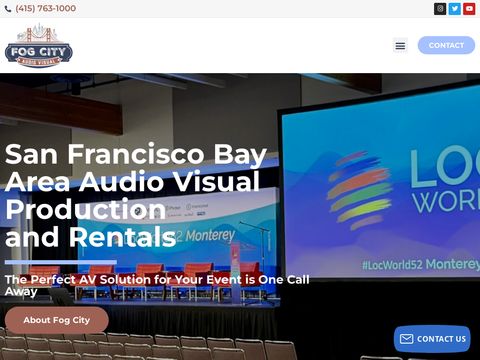Click the 'The Perfect AV Solution' subheading

(x=157, y=285)
